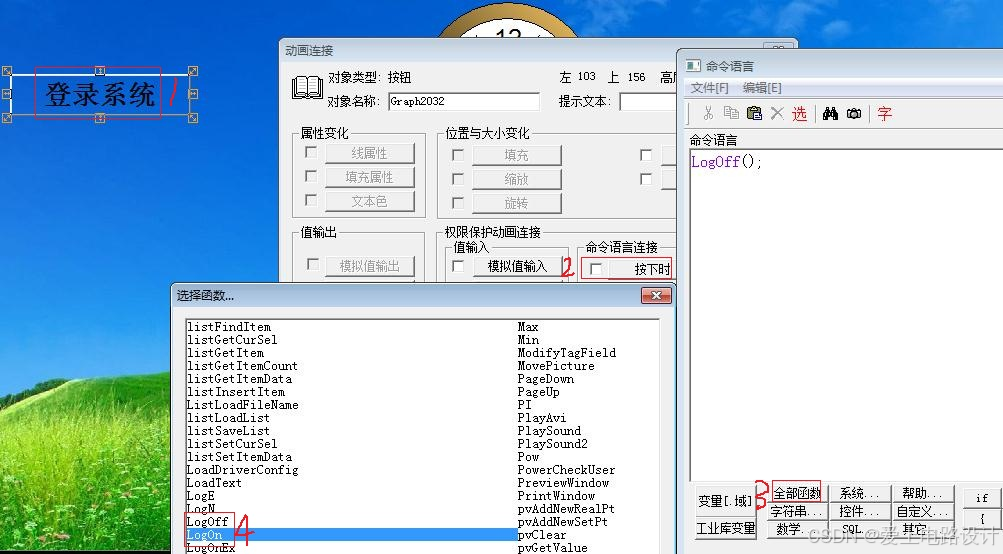The image size is (1003, 554).
Task: Open the 文件[F] menu
Action: pyautogui.click(x=709, y=88)
